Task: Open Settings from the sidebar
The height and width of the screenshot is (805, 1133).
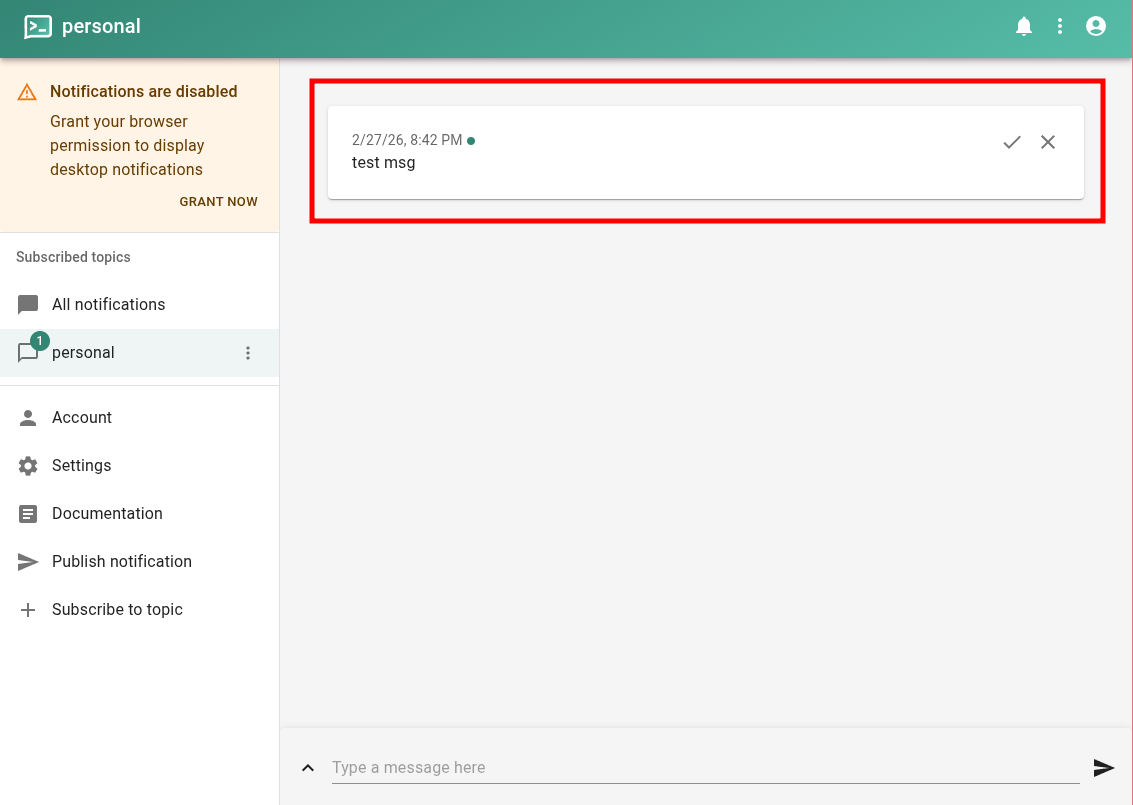Action: point(81,466)
